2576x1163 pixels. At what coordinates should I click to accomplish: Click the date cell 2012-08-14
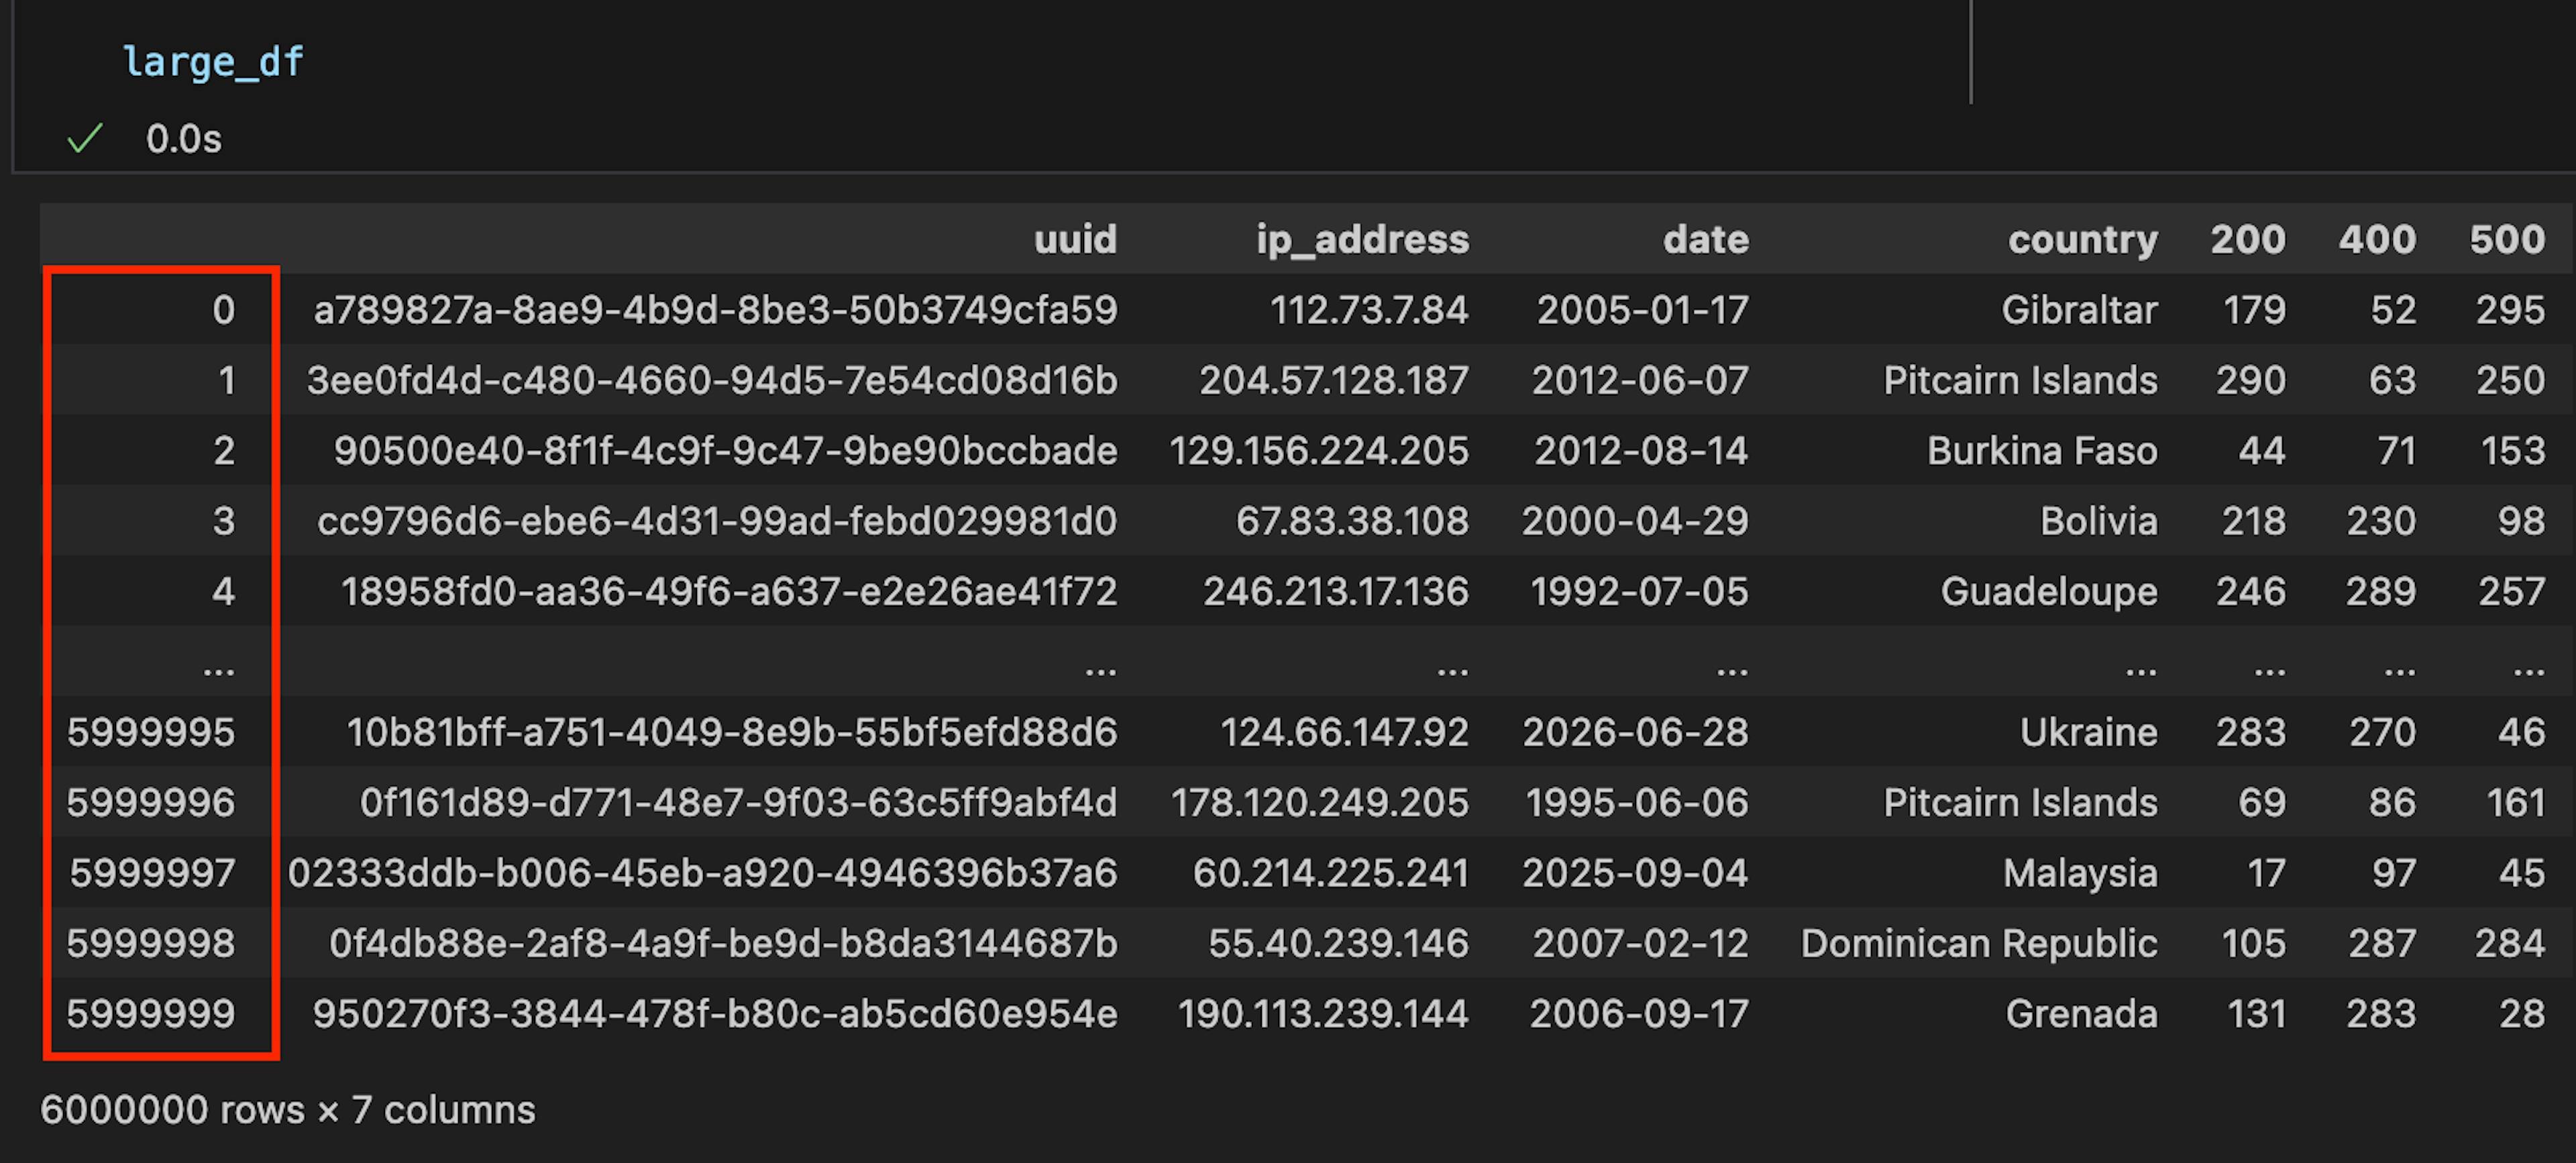1641,451
